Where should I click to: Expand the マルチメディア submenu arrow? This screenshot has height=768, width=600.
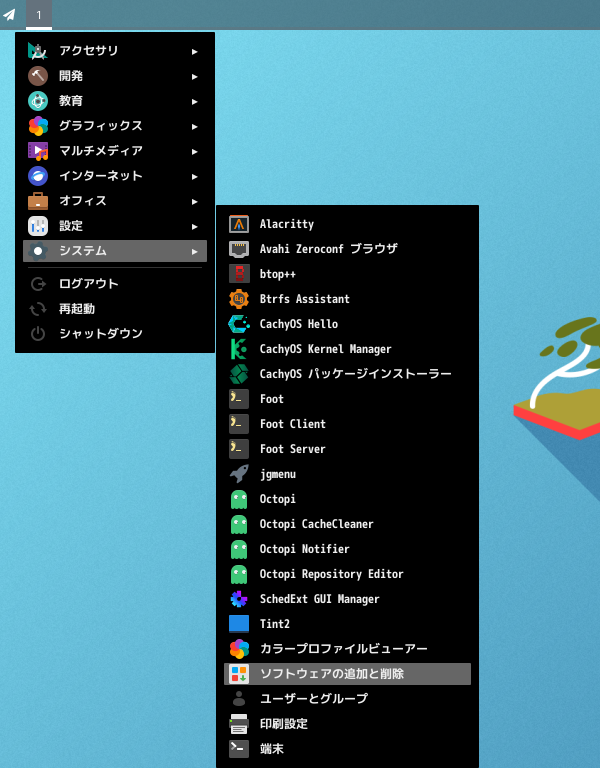(x=194, y=151)
